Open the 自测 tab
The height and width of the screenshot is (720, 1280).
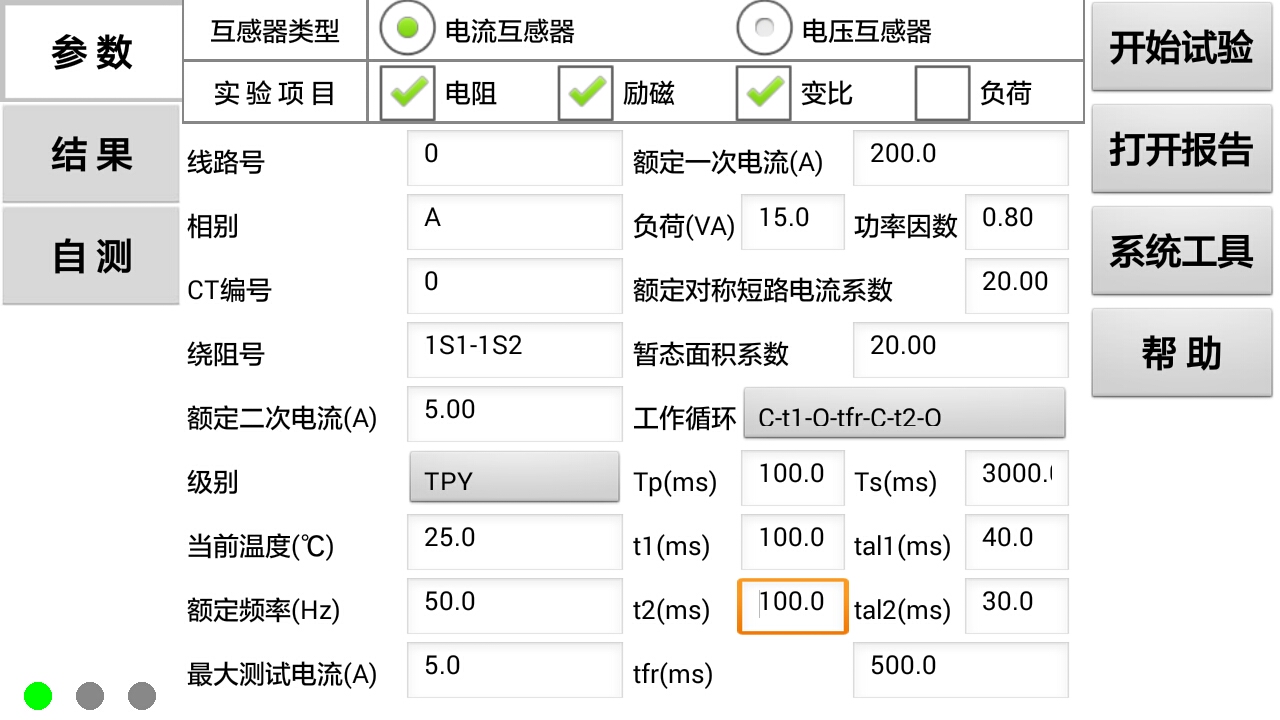[x=92, y=256]
